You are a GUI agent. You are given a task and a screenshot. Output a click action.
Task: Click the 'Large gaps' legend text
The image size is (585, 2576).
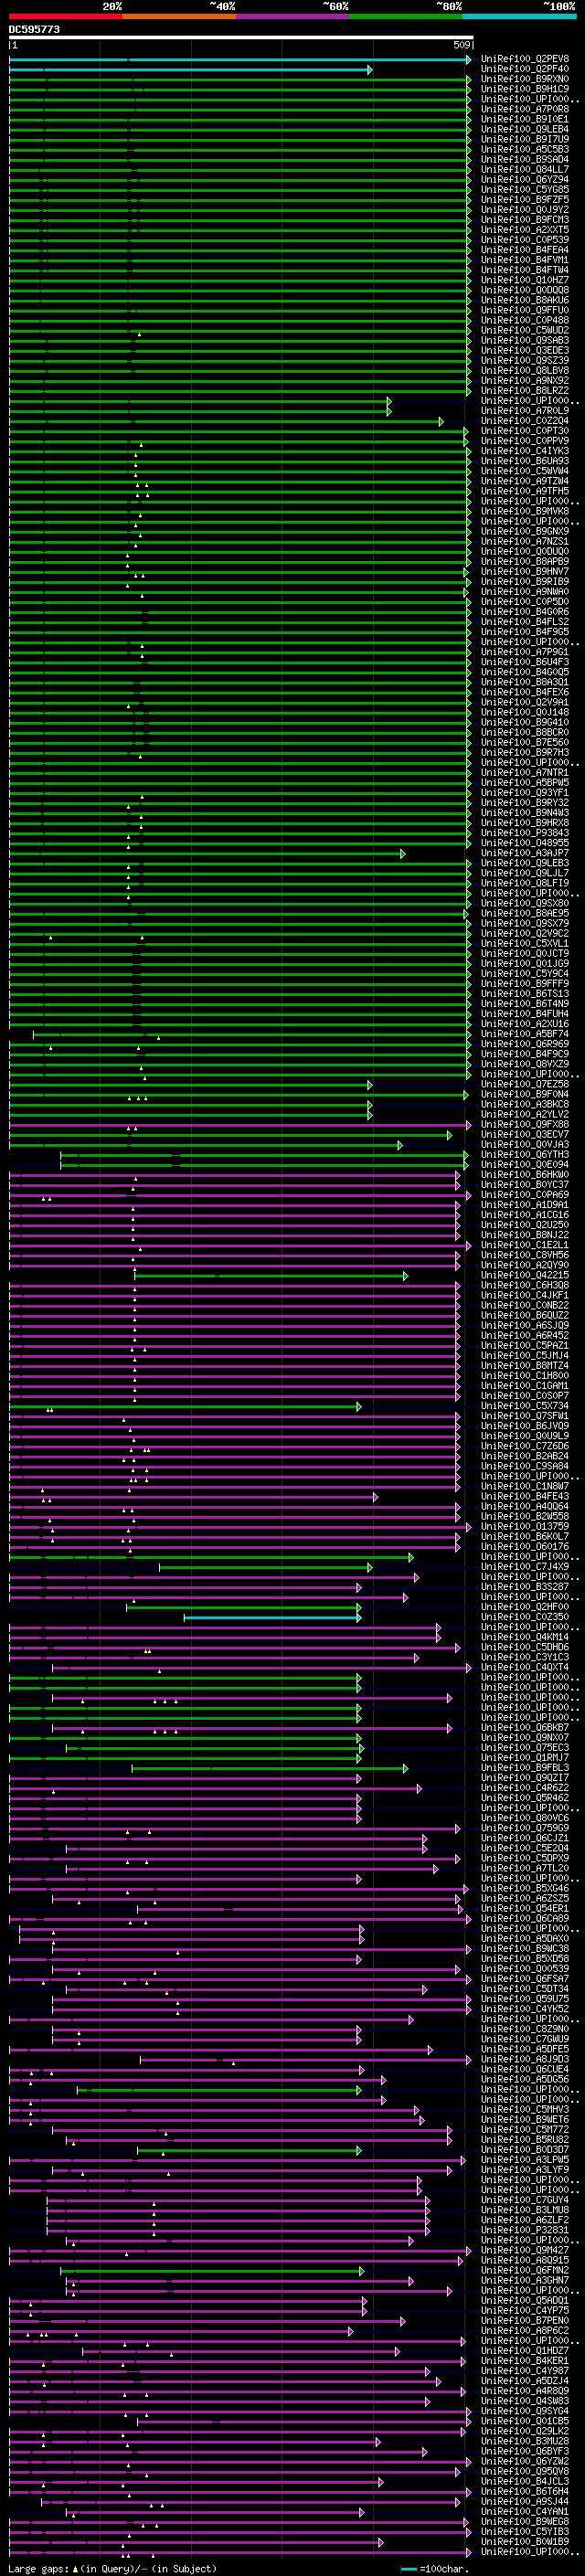[x=38, y=2570]
